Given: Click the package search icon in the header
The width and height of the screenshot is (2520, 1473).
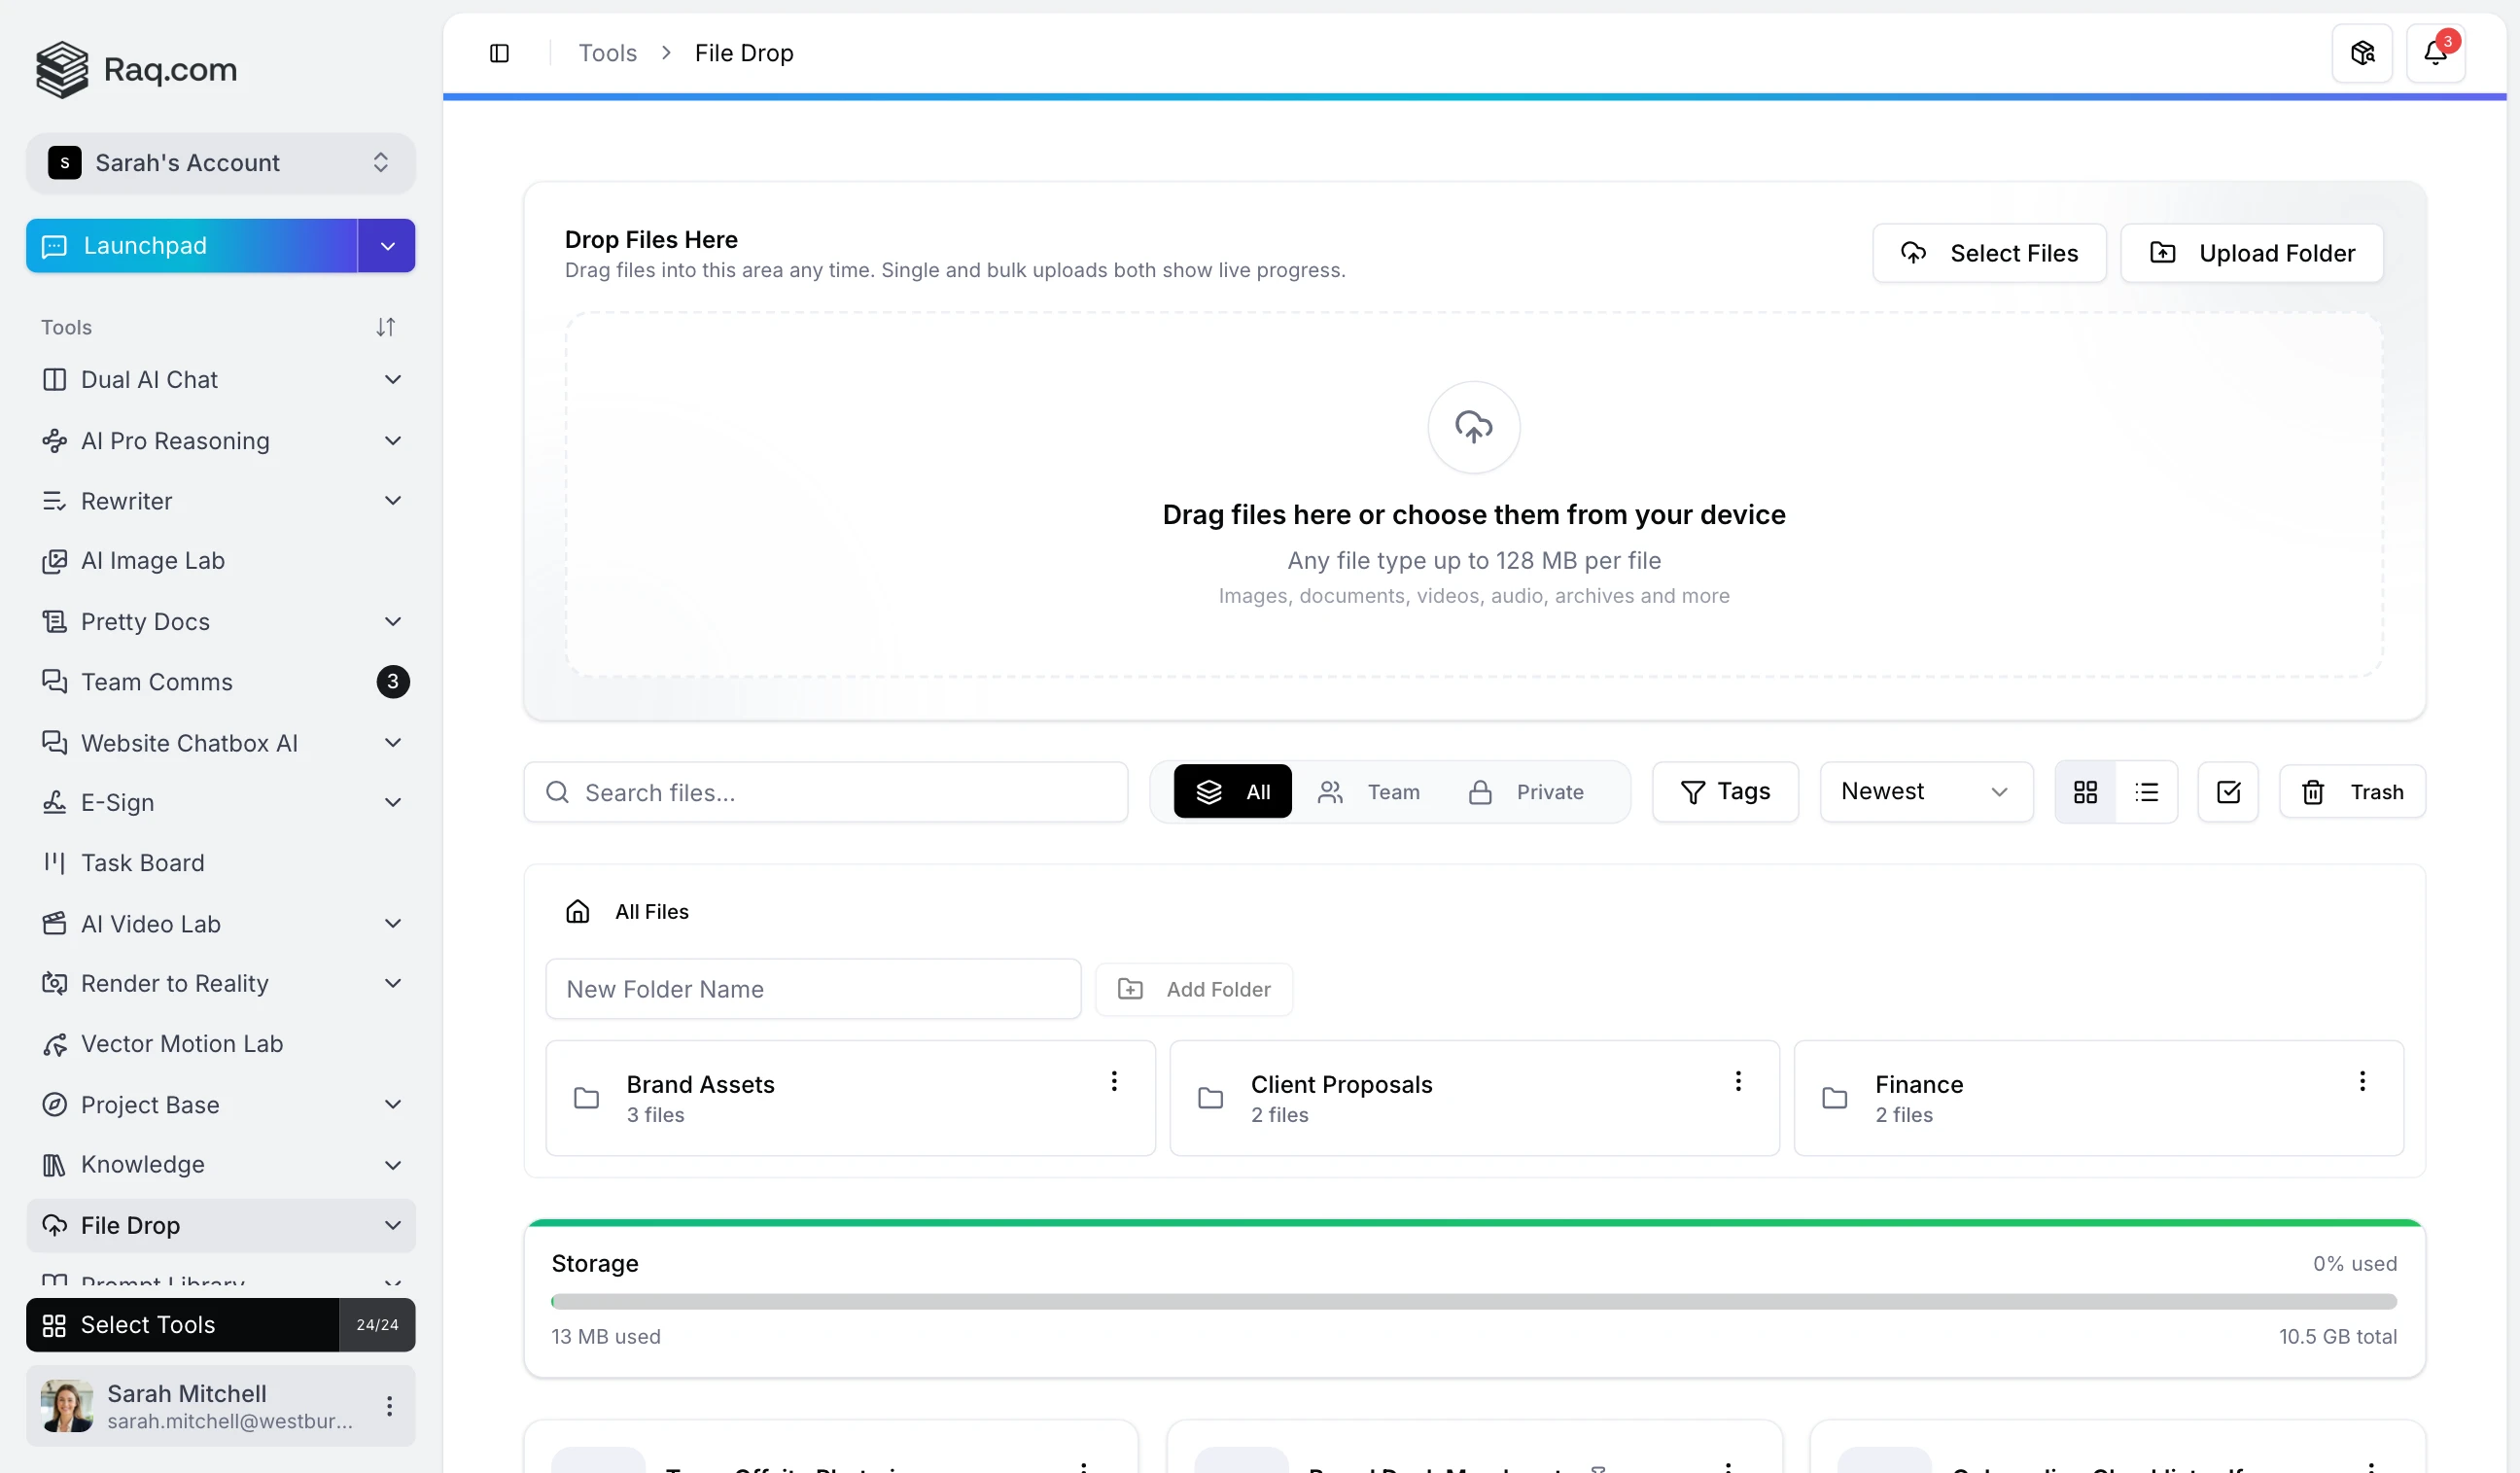Looking at the screenshot, I should pos(2361,52).
